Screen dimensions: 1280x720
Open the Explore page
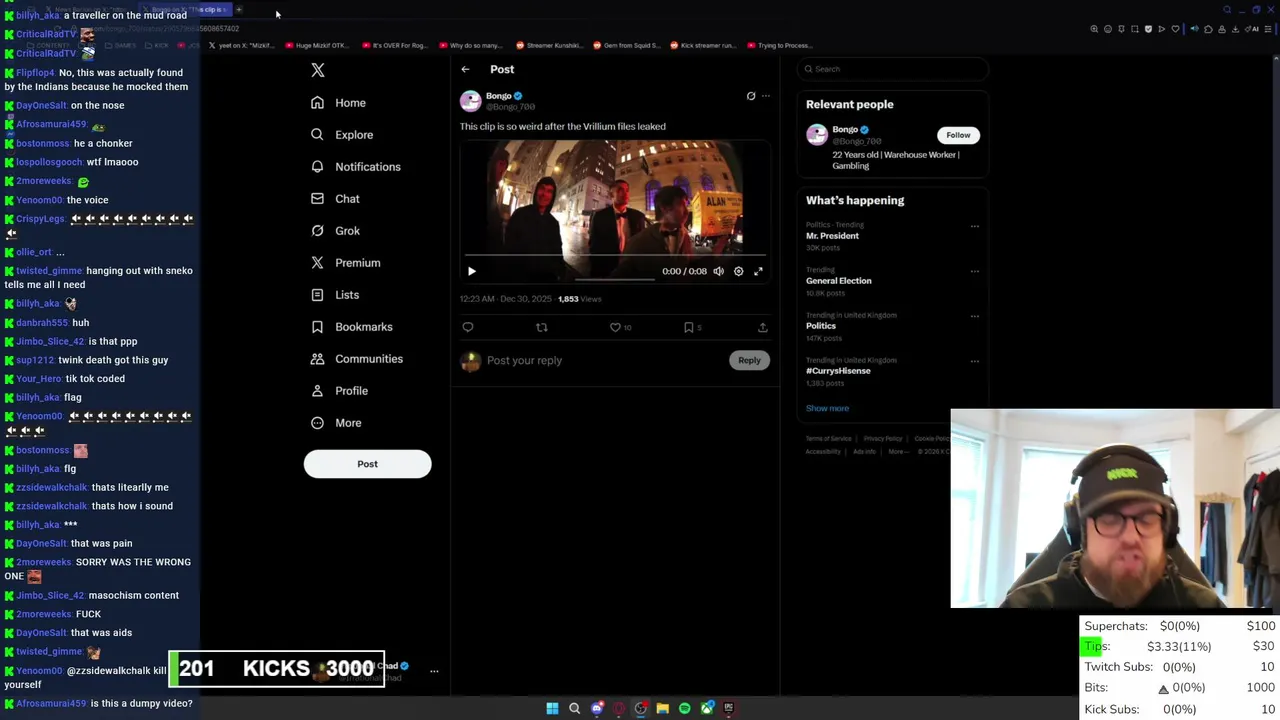(x=341, y=135)
